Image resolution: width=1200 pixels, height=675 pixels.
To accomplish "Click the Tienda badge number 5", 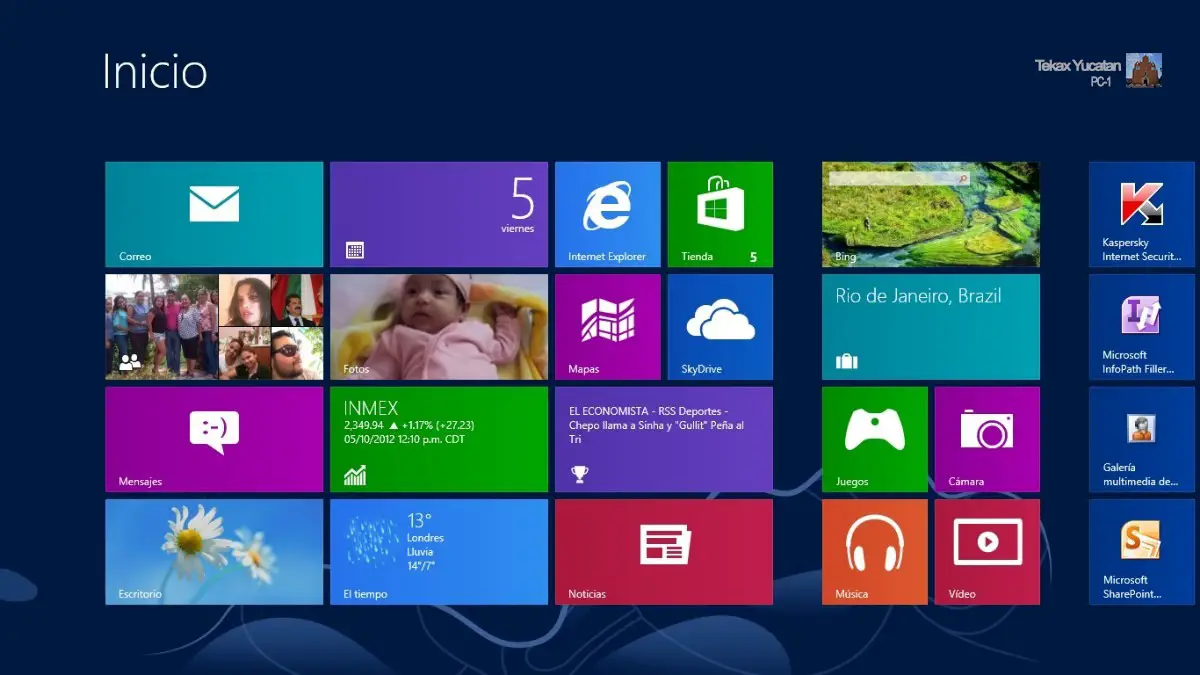I will [x=753, y=257].
